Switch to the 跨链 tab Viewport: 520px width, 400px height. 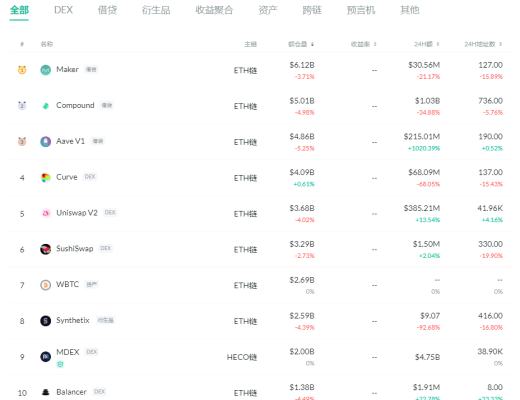pos(312,10)
